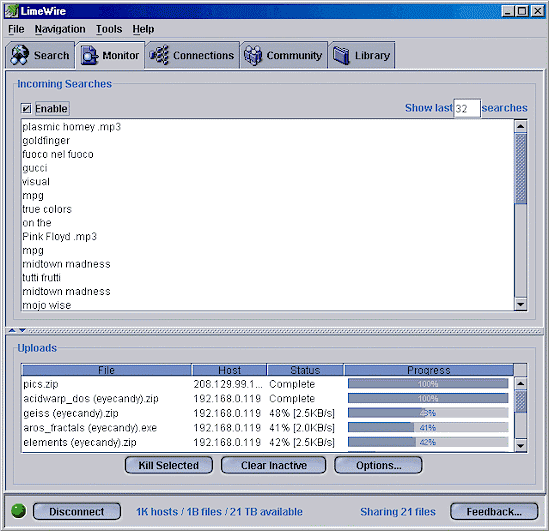Open upload Options
This screenshot has width=550, height=532.
click(x=378, y=465)
